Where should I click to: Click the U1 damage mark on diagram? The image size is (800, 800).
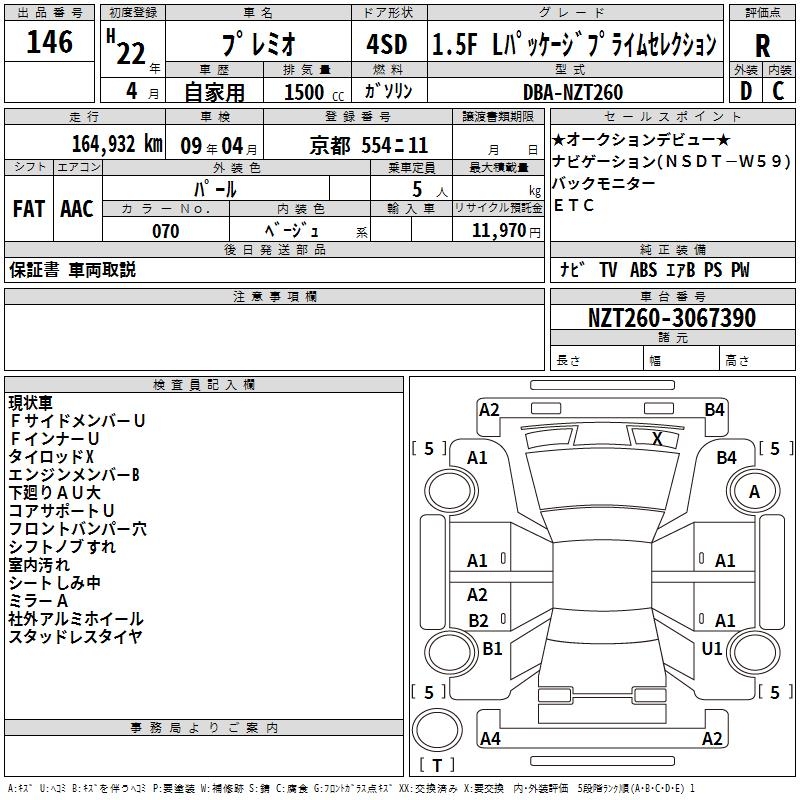(712, 649)
